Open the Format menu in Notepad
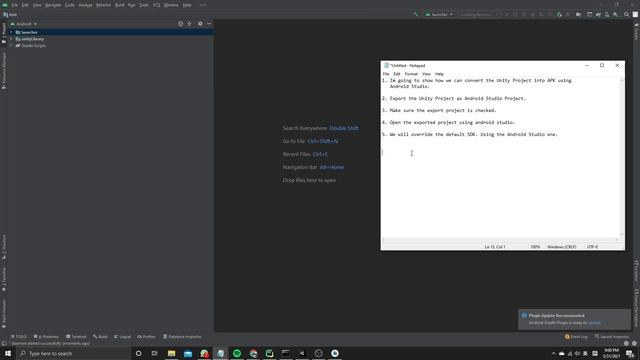The height and width of the screenshot is (360, 640). [x=411, y=74]
